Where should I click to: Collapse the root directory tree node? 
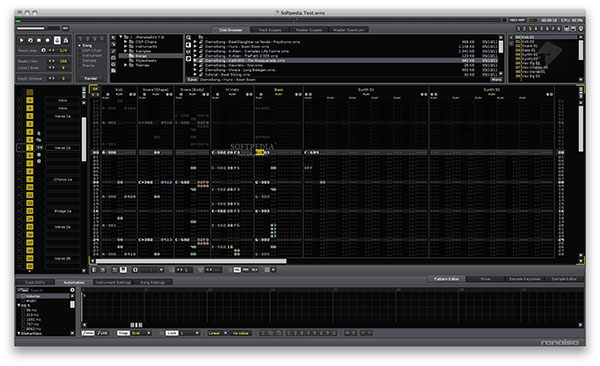pyautogui.click(x=121, y=37)
